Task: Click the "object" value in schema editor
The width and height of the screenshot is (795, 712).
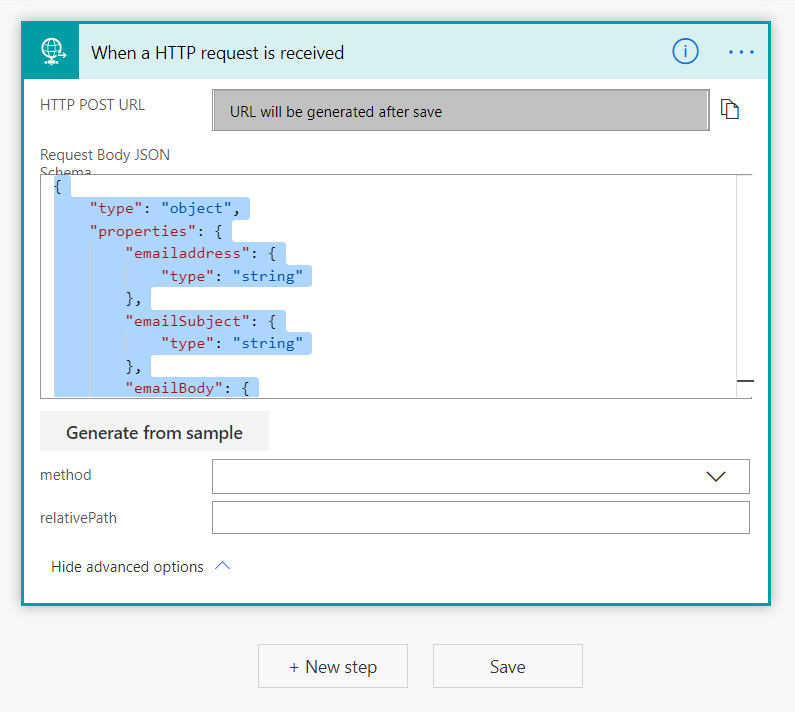Action: coord(204,209)
